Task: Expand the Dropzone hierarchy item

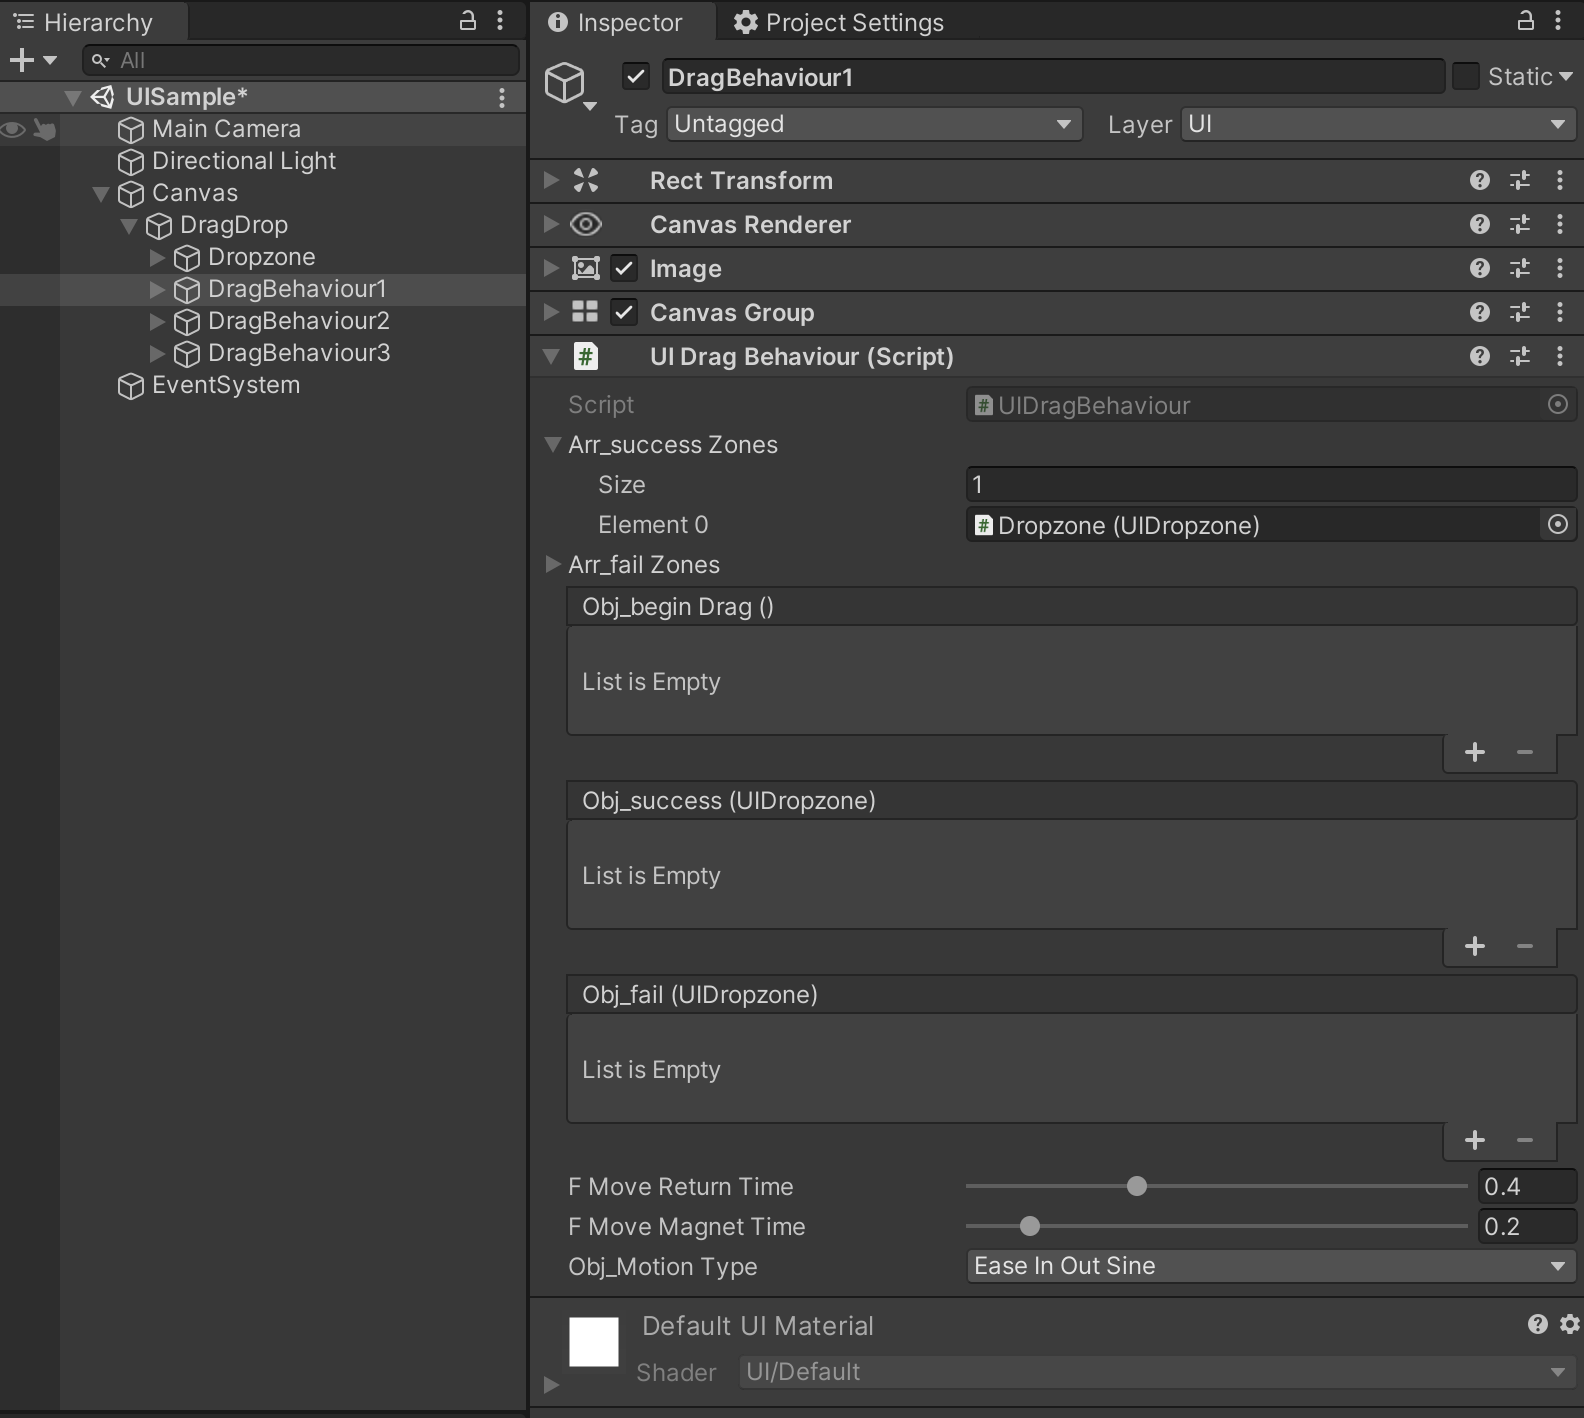Action: 157,257
